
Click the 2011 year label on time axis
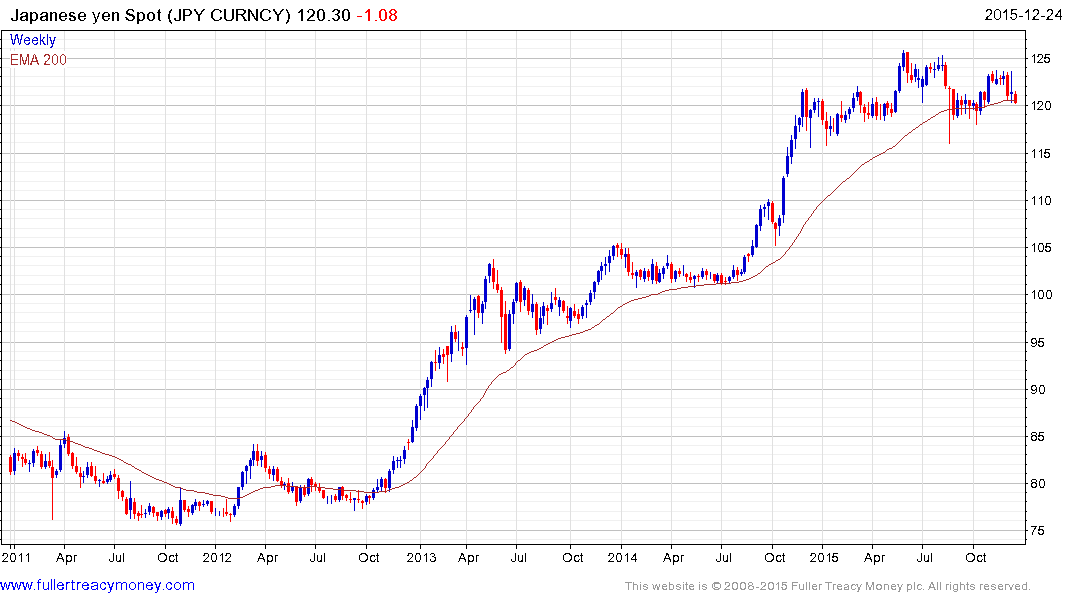pos(16,557)
